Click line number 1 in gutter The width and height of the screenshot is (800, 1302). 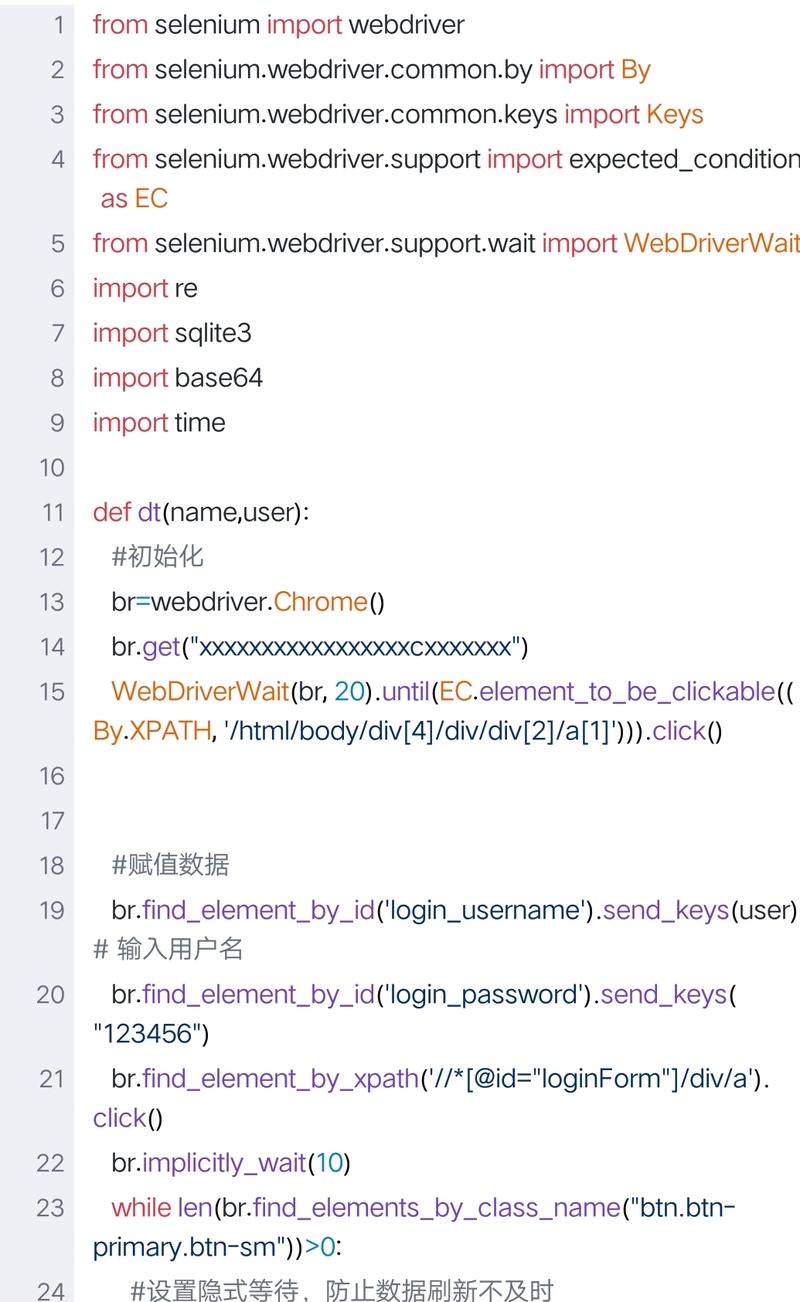tap(58, 24)
